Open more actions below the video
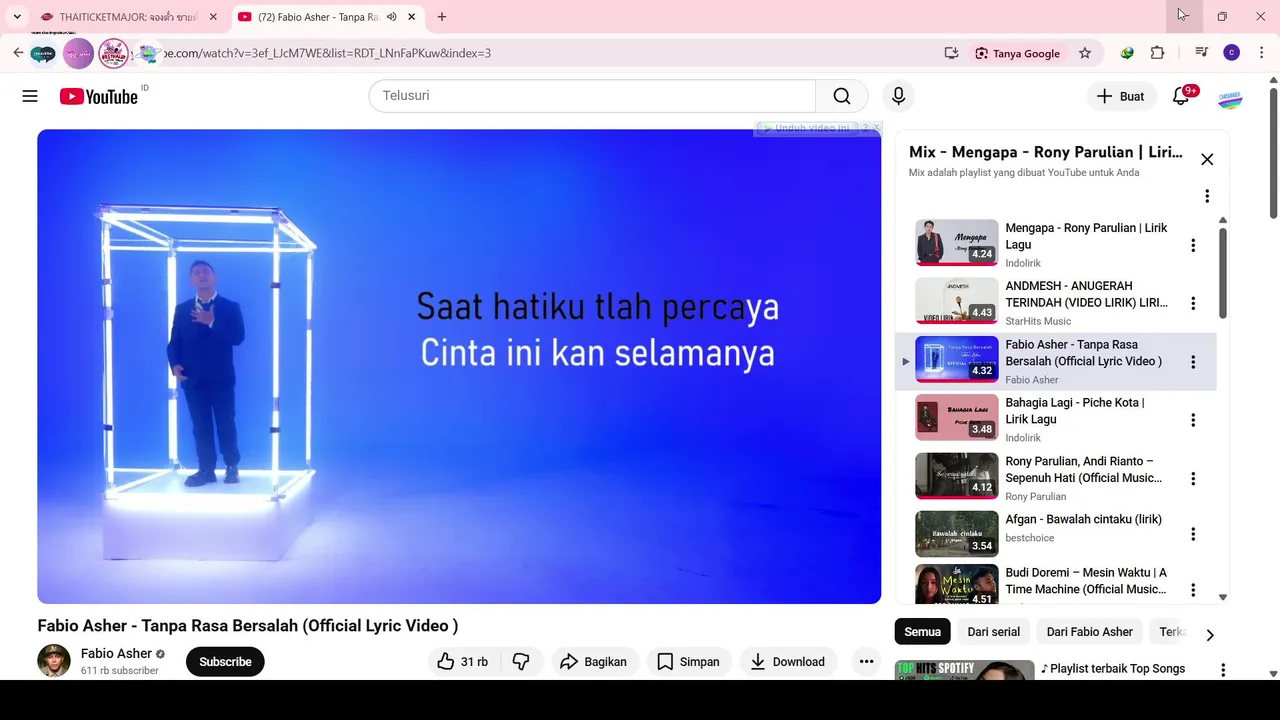The image size is (1280, 720). click(x=867, y=661)
